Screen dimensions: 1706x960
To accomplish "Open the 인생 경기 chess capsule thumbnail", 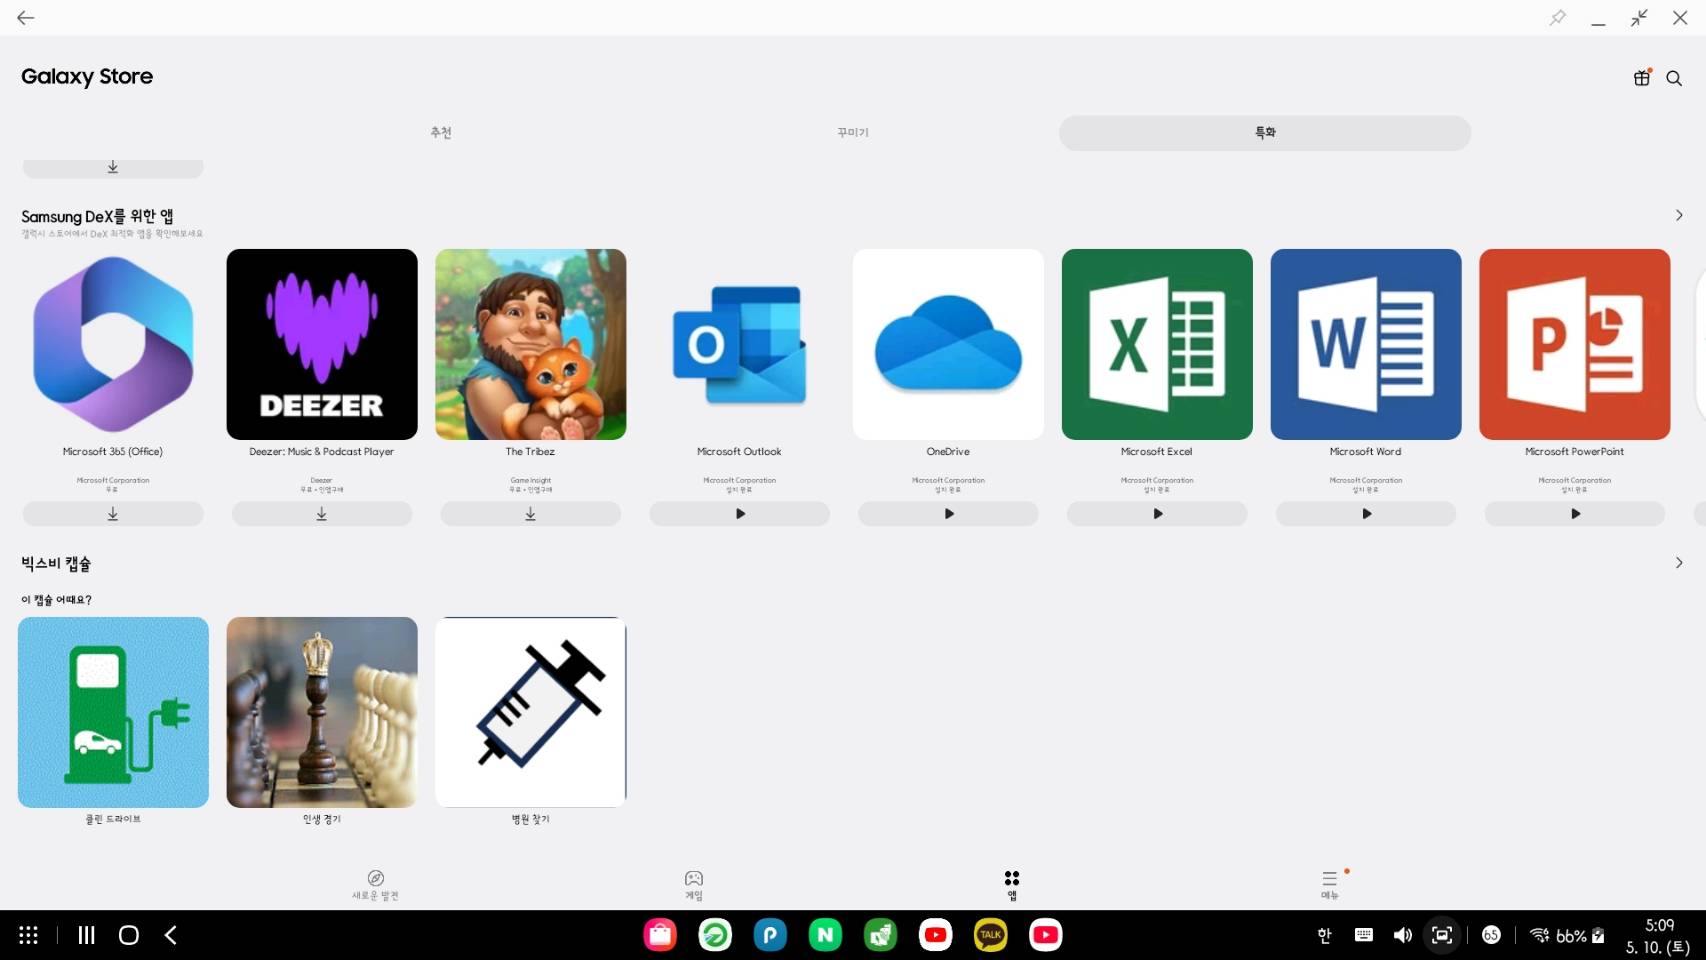I will [322, 712].
